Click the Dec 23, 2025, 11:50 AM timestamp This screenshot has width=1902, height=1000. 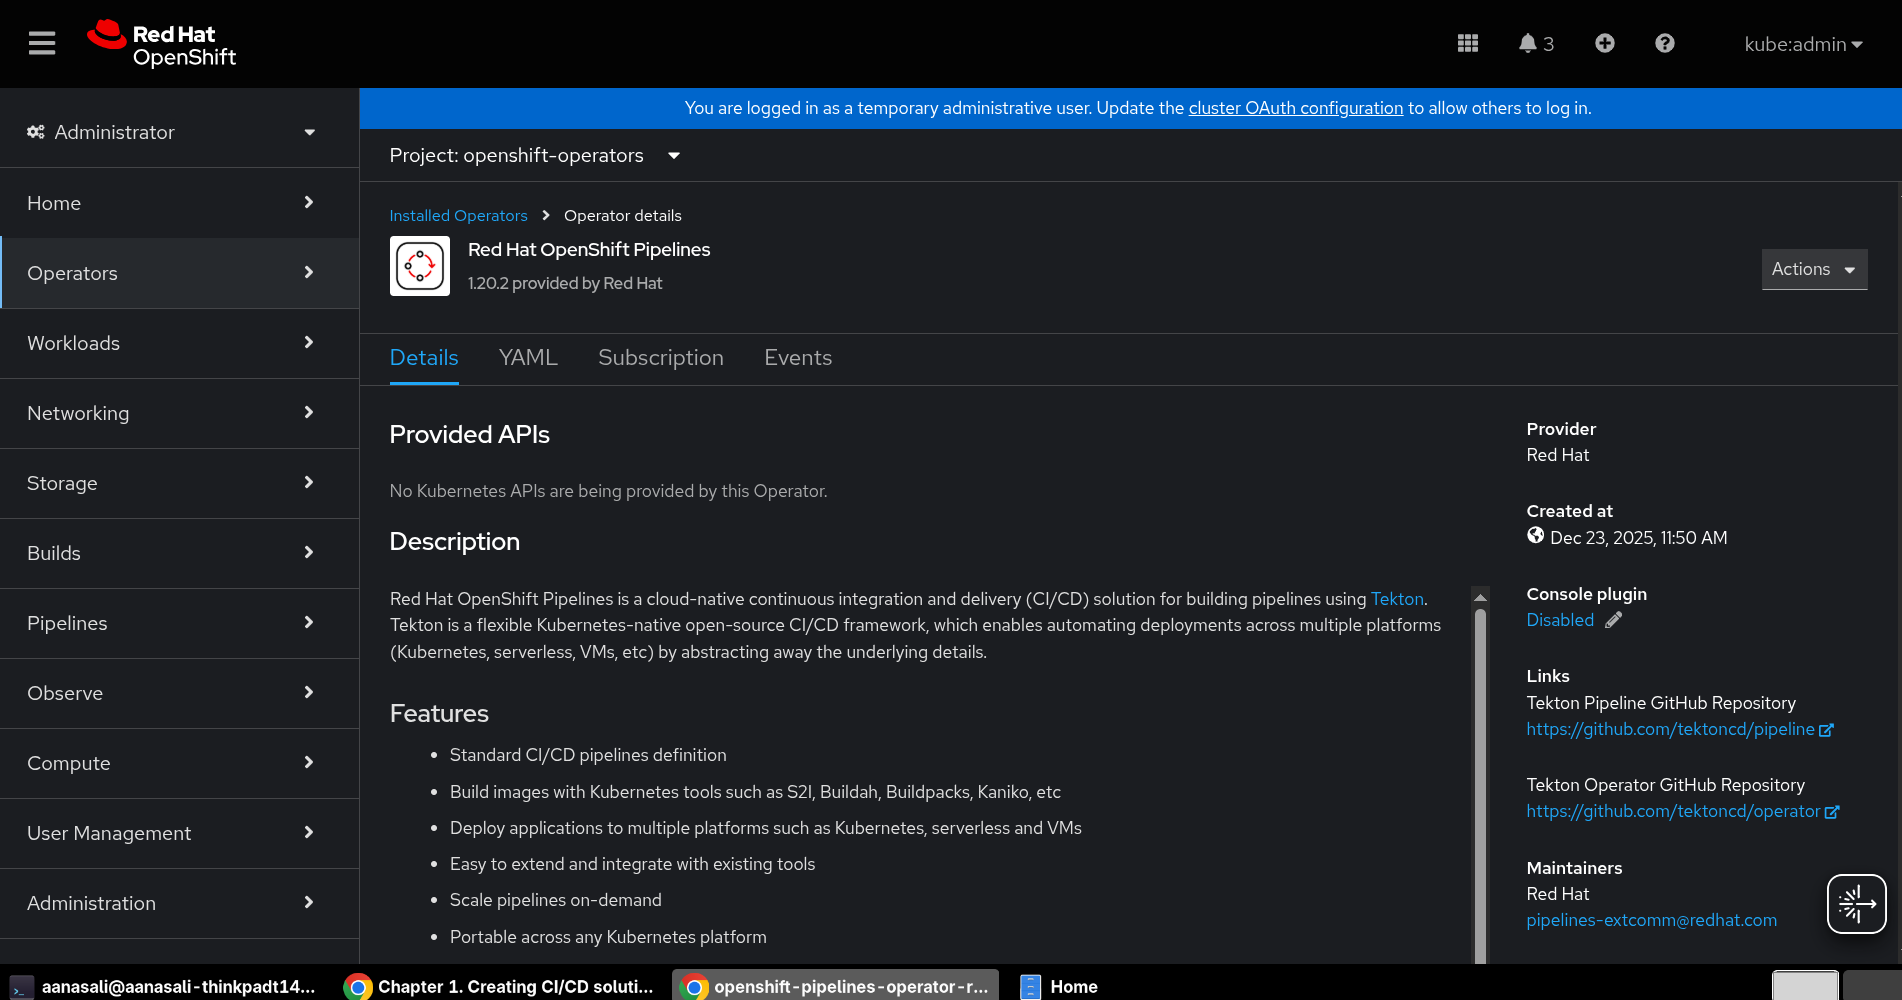click(x=1639, y=538)
